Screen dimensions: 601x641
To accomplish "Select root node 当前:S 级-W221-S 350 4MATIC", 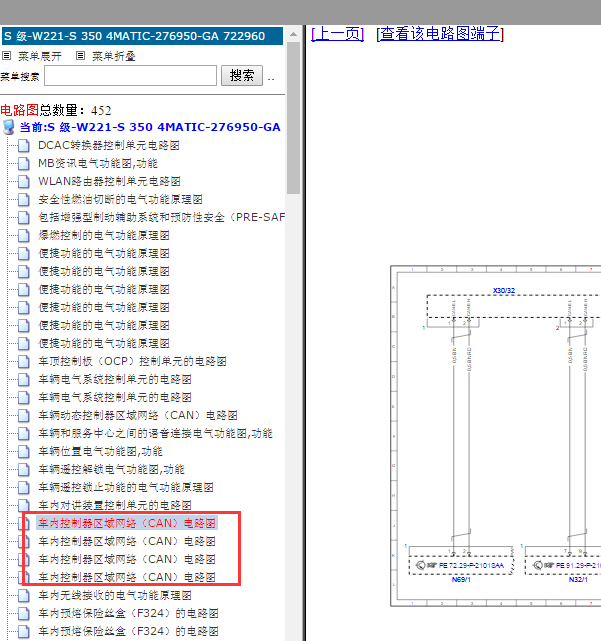I will pyautogui.click(x=150, y=127).
